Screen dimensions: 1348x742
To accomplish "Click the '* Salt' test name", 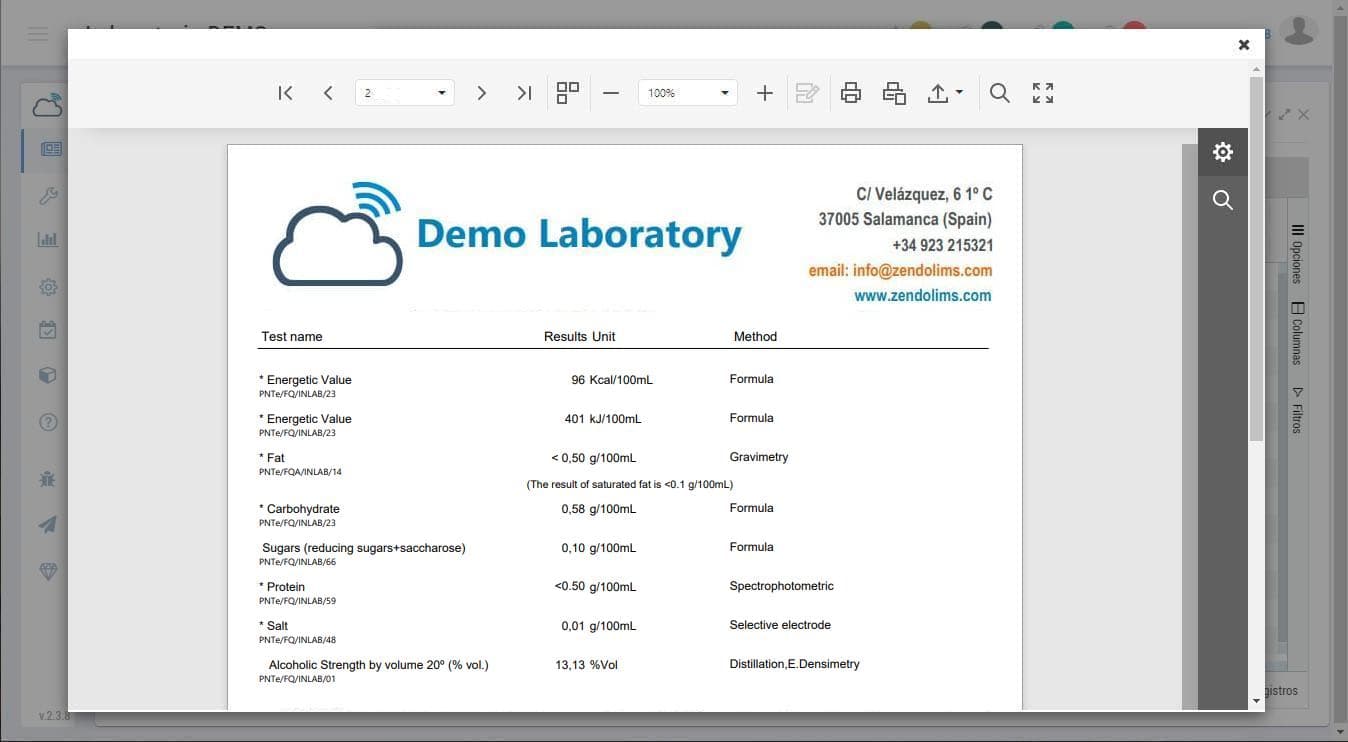I will pos(273,626).
